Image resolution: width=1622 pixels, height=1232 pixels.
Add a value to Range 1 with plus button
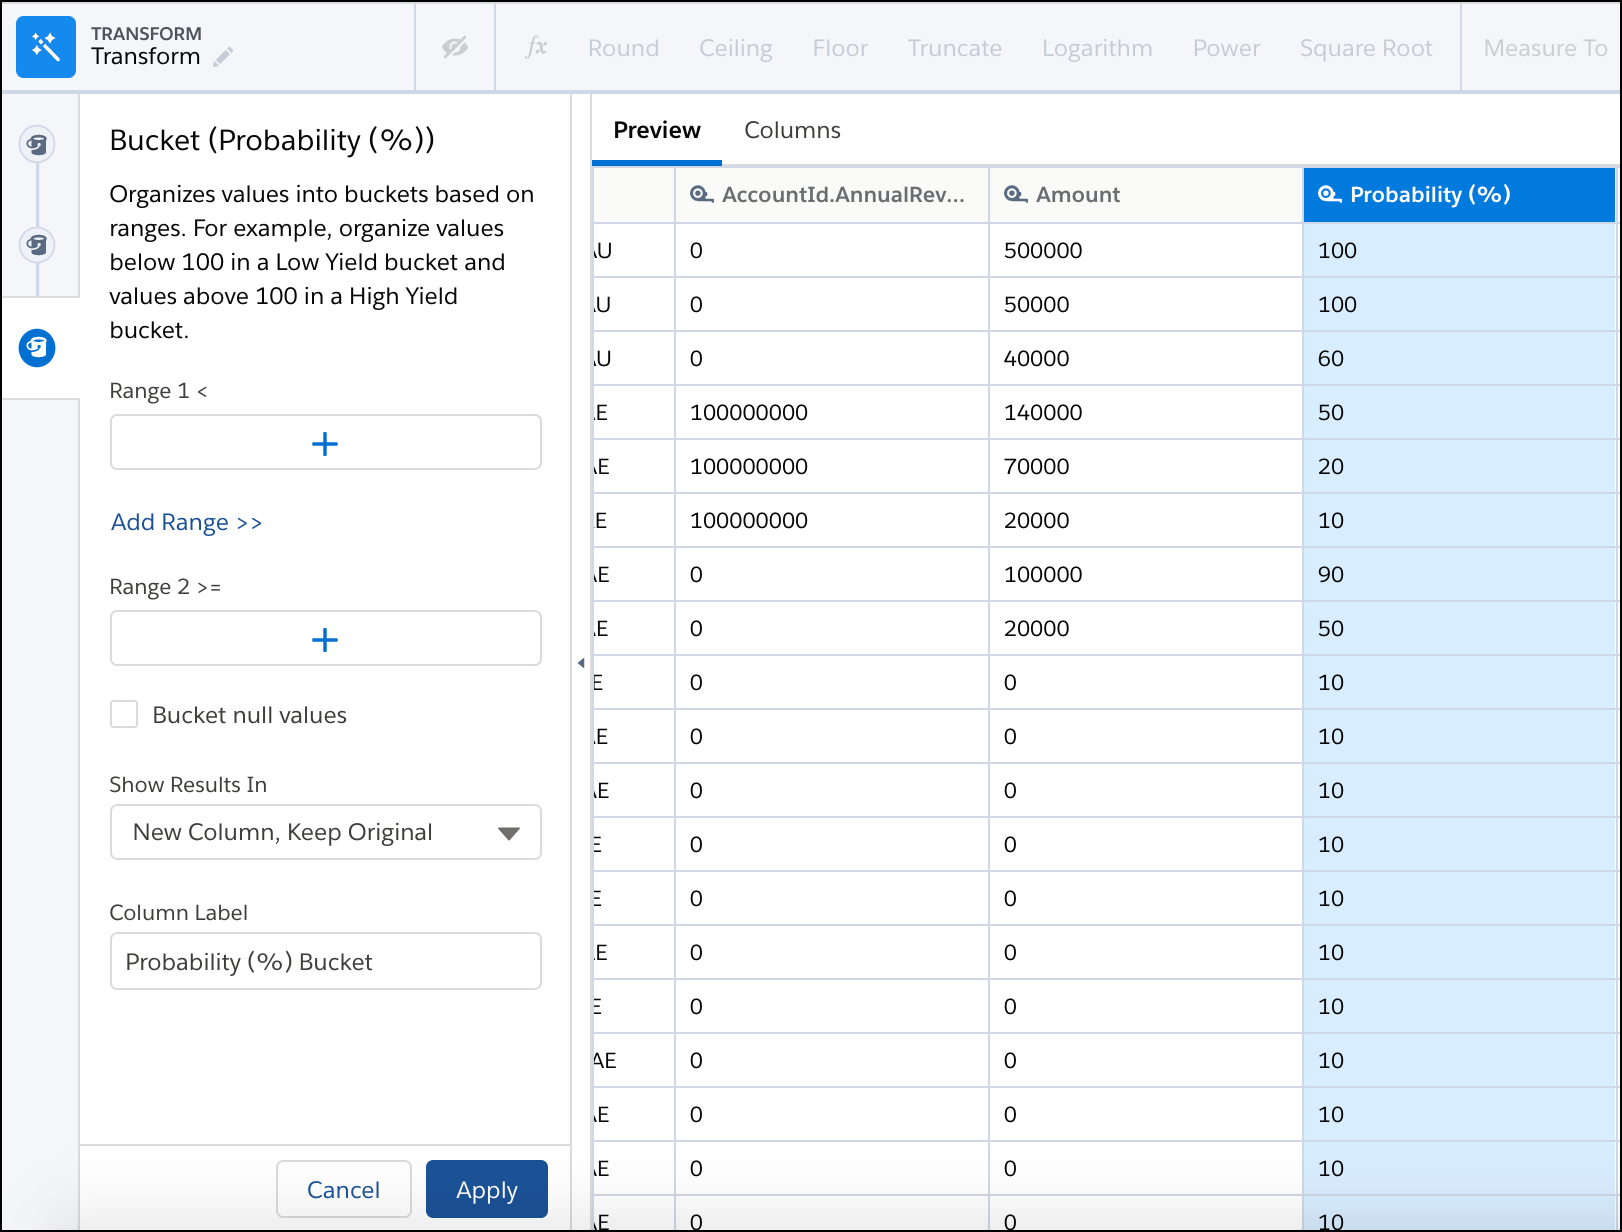click(x=325, y=442)
